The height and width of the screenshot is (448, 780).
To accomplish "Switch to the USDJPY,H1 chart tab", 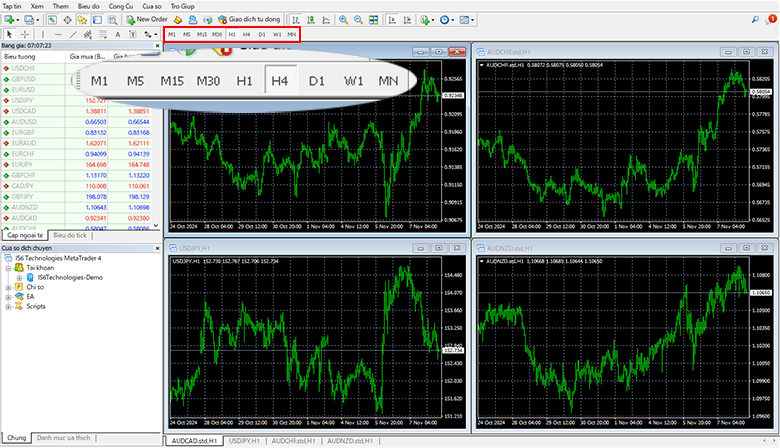I will click(x=244, y=441).
